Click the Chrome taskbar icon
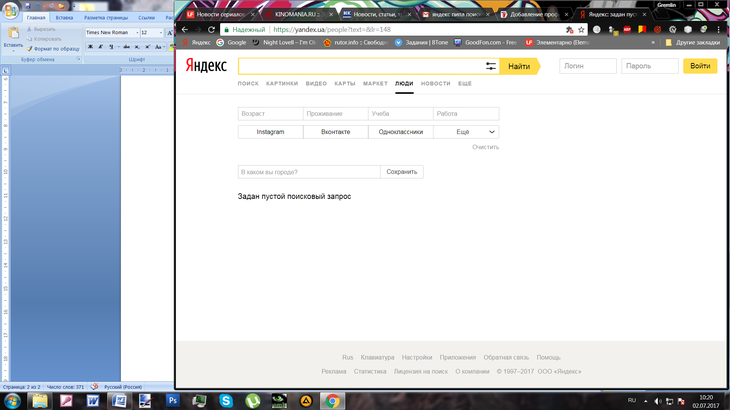730x410 pixels. tap(332, 400)
